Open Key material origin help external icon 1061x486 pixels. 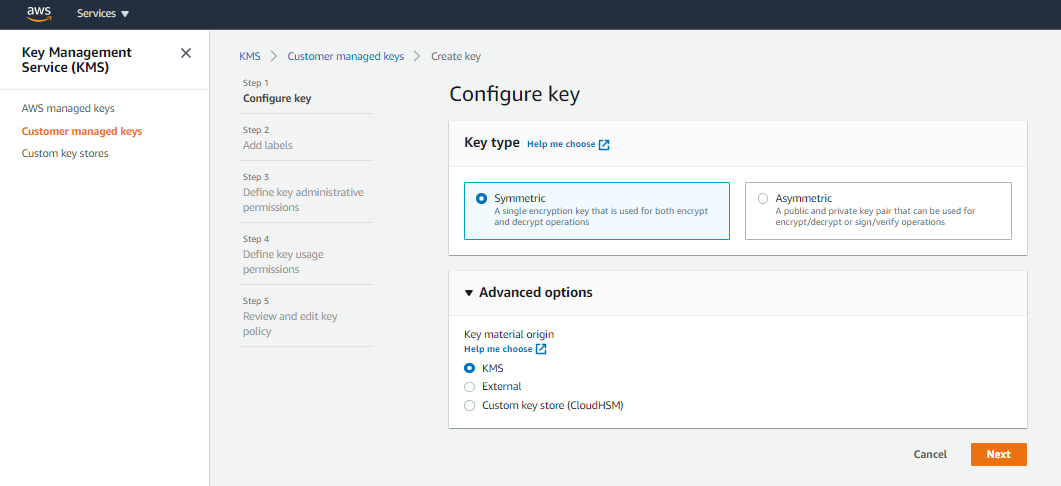541,349
